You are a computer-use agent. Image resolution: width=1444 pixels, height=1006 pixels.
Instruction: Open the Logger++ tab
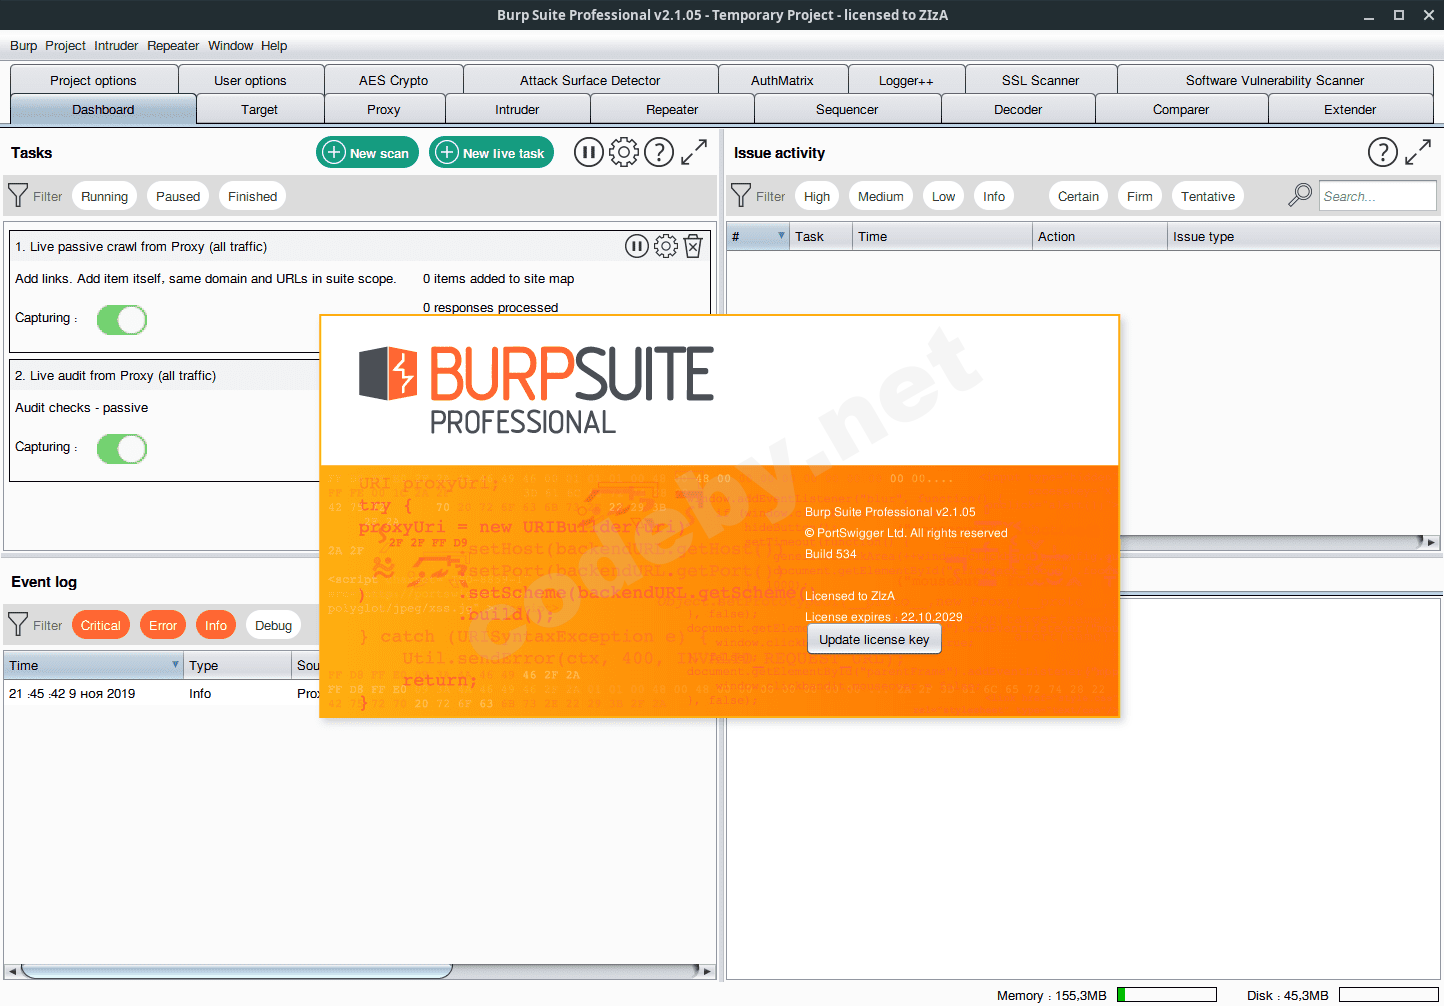pos(906,80)
